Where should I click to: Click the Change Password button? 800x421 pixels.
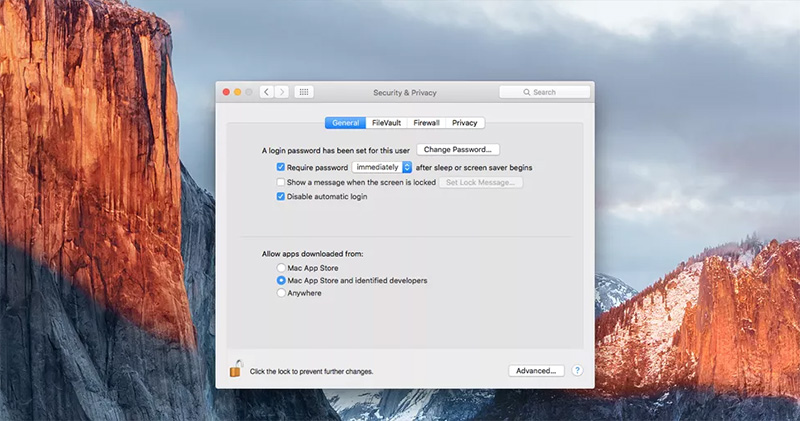click(x=458, y=150)
